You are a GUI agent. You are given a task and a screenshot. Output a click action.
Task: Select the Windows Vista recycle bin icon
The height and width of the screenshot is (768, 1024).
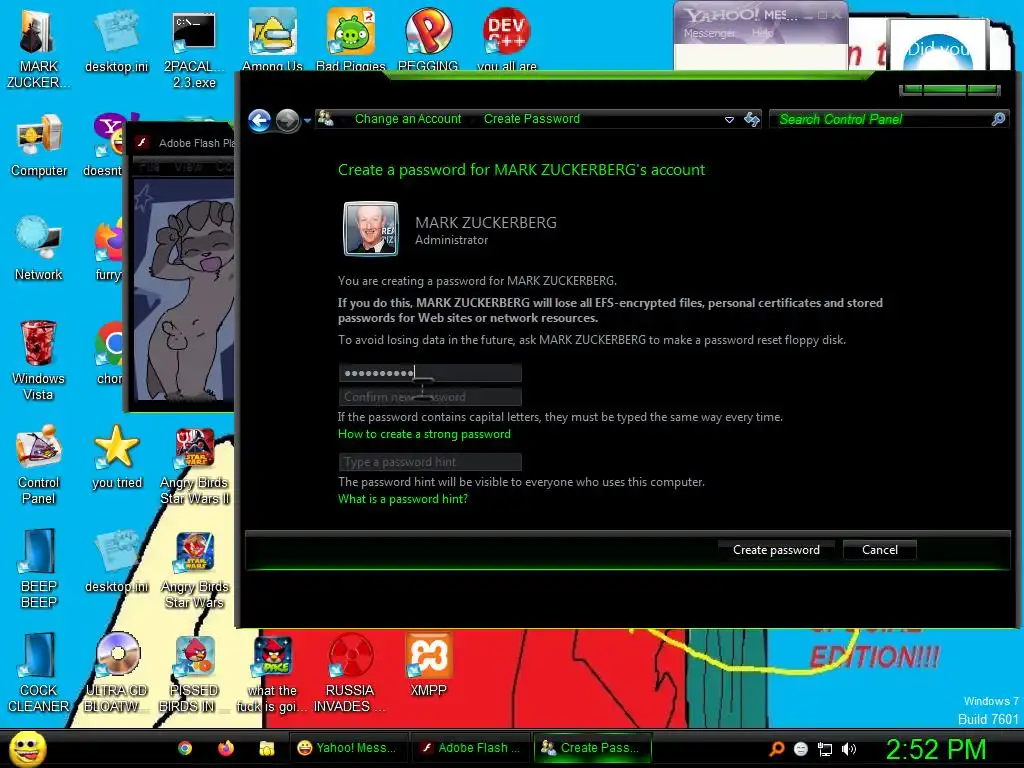[38, 360]
